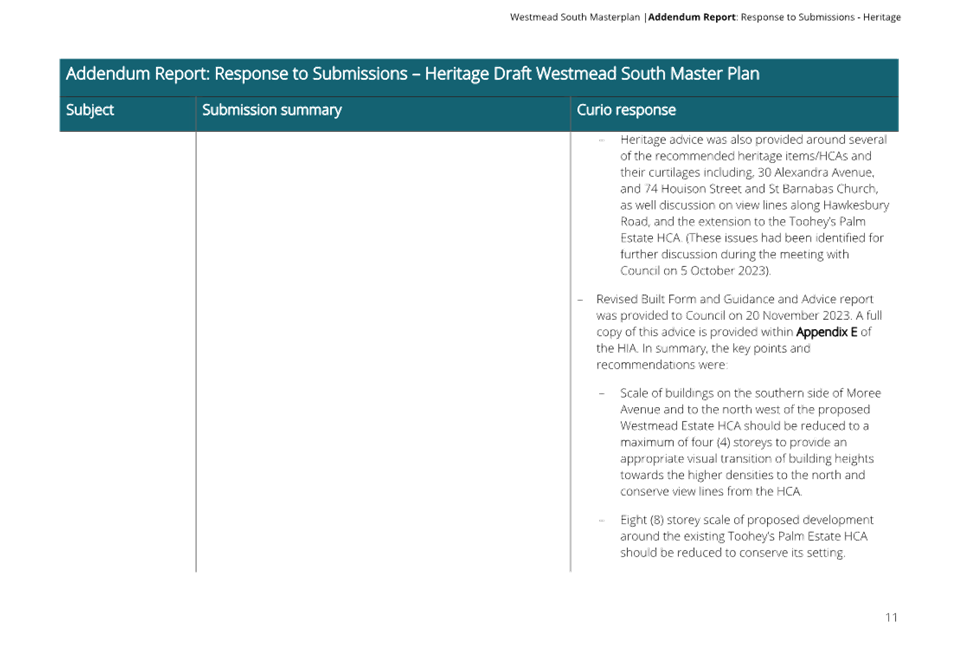957x661 pixels.
Task: Click 'Eight (8) storey scale' line
Action: click(747, 519)
